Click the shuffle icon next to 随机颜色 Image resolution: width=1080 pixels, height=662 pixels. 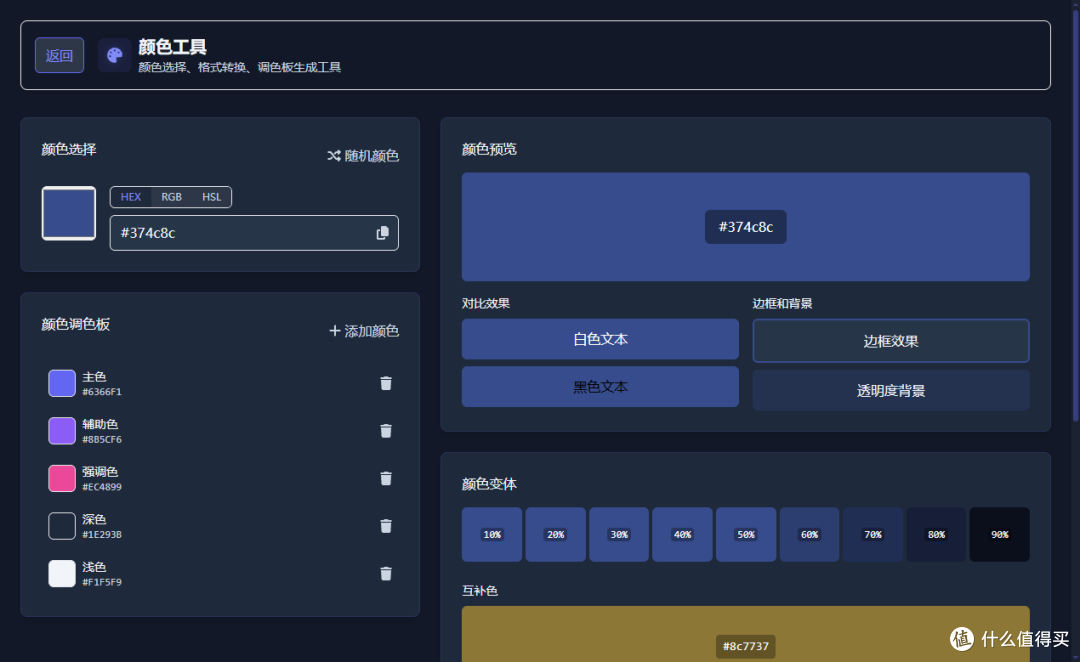click(x=334, y=156)
